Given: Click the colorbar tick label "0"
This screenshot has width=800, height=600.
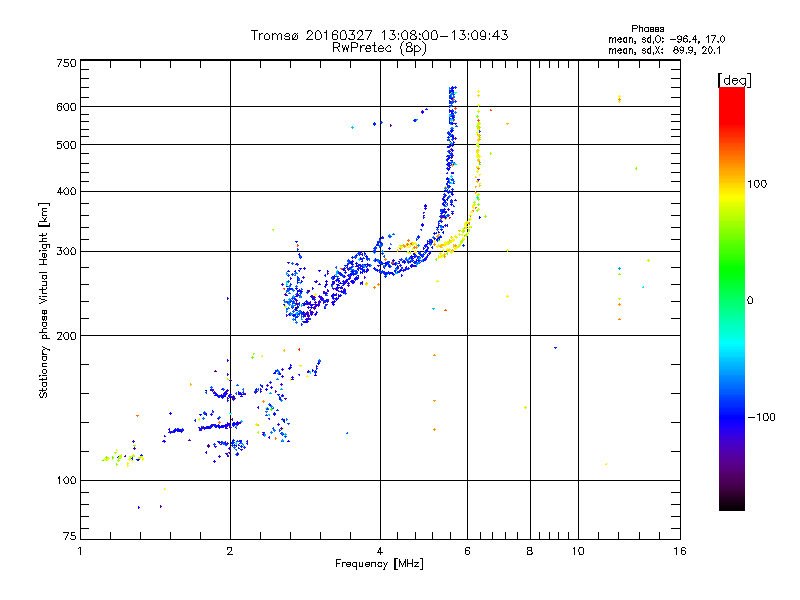Looking at the screenshot, I should pos(750,301).
